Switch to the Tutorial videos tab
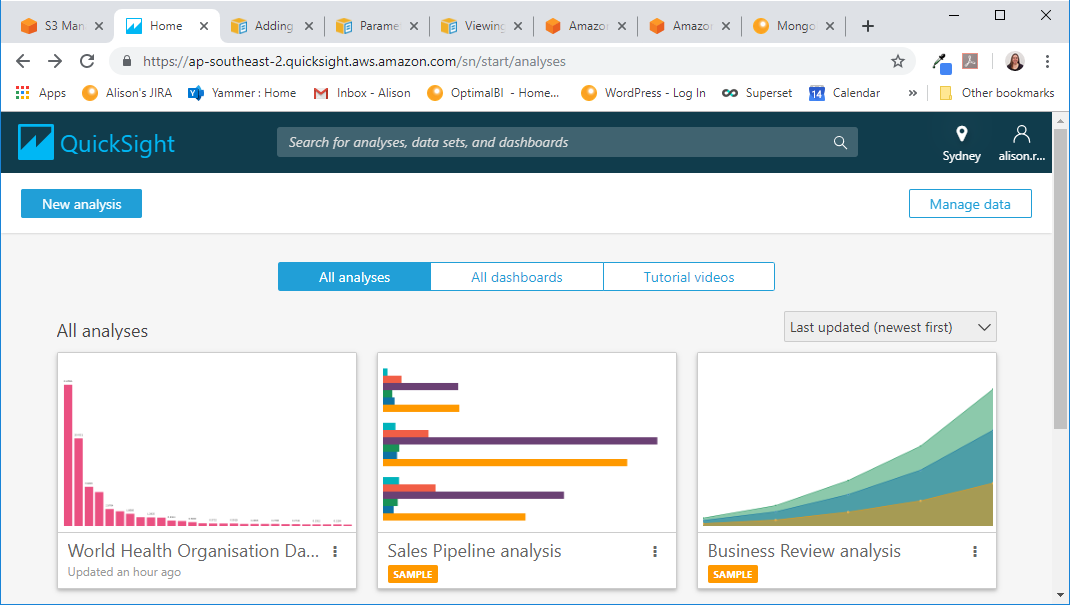 [689, 277]
